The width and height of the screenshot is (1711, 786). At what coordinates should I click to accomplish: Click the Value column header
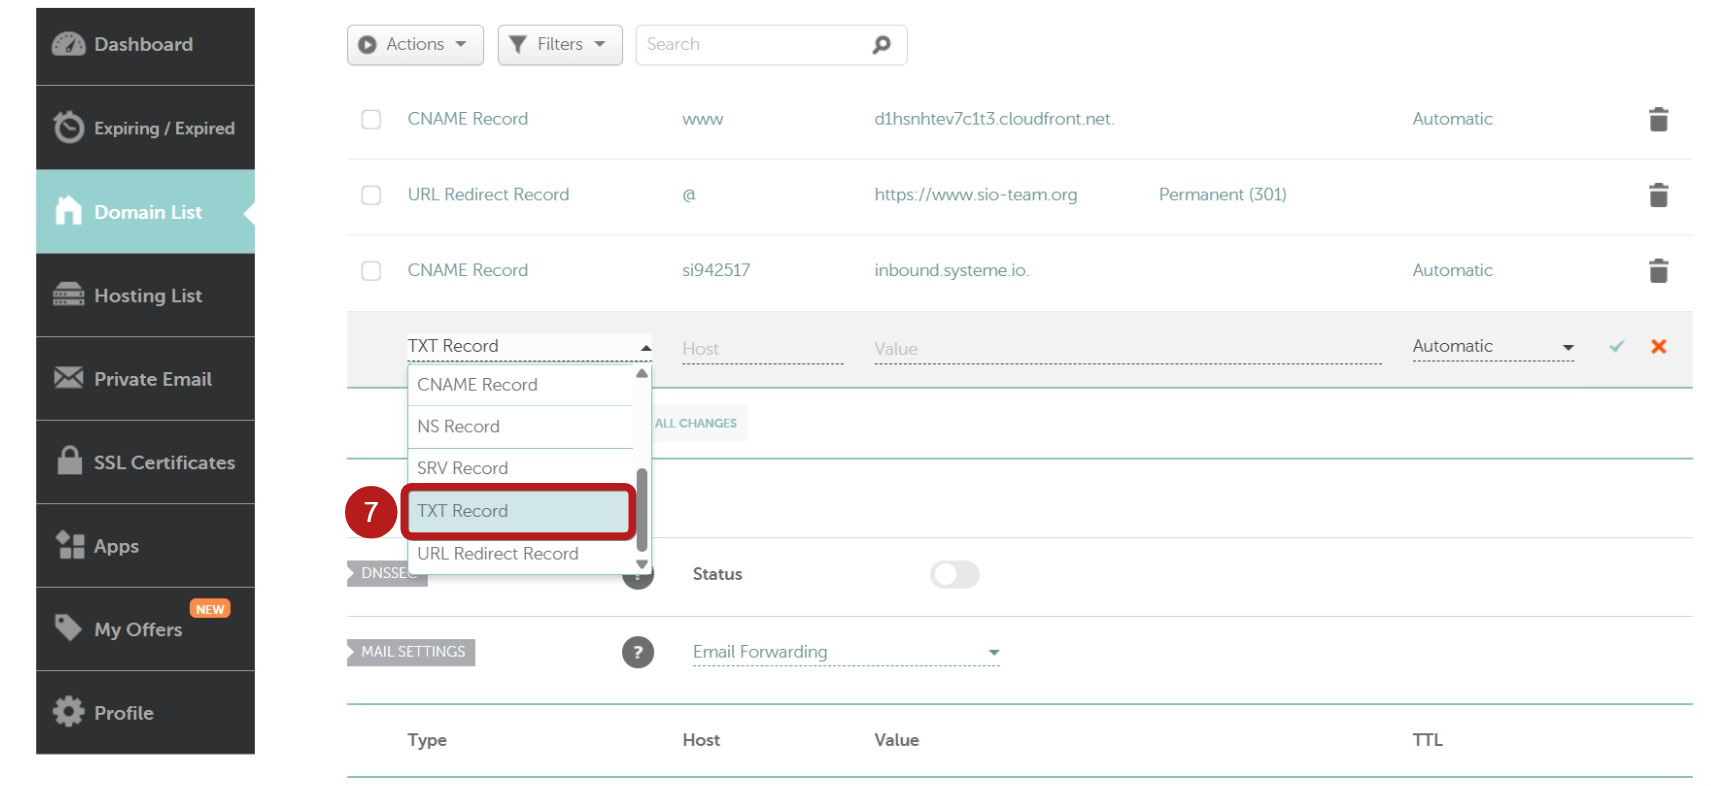click(896, 741)
